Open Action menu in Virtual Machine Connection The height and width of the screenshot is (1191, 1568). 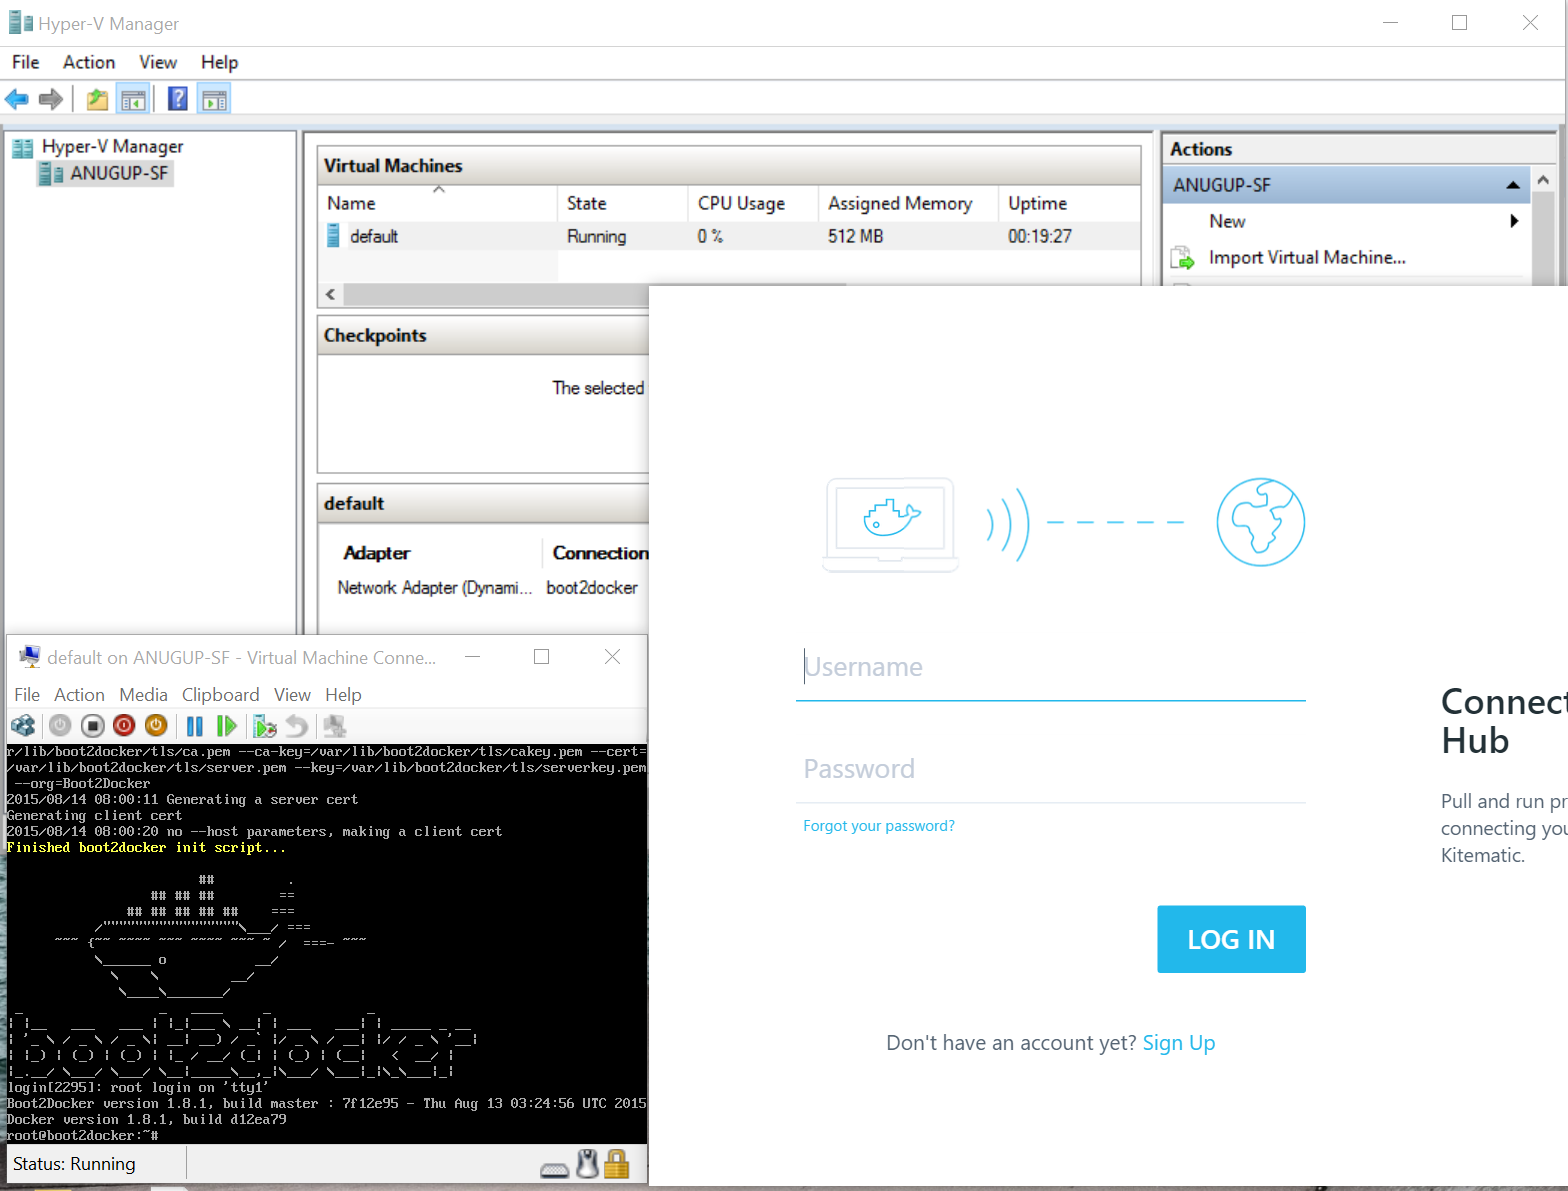pyautogui.click(x=79, y=694)
